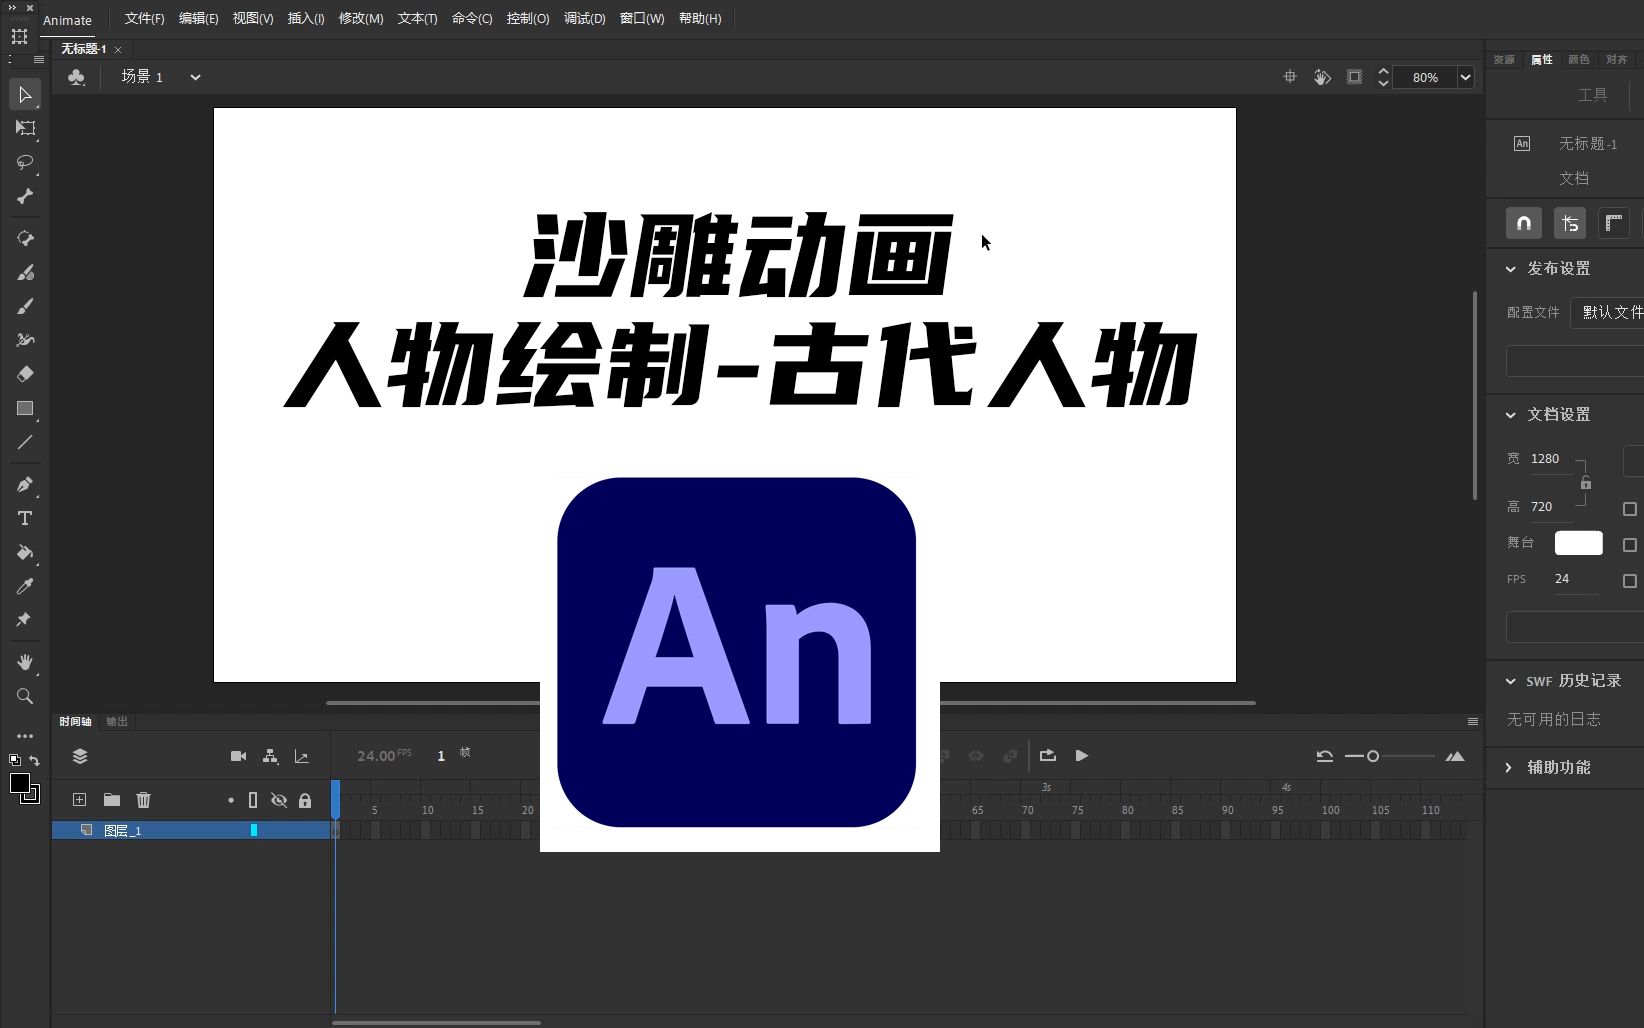
Task: Toggle hide all layers eye icon
Action: point(279,800)
